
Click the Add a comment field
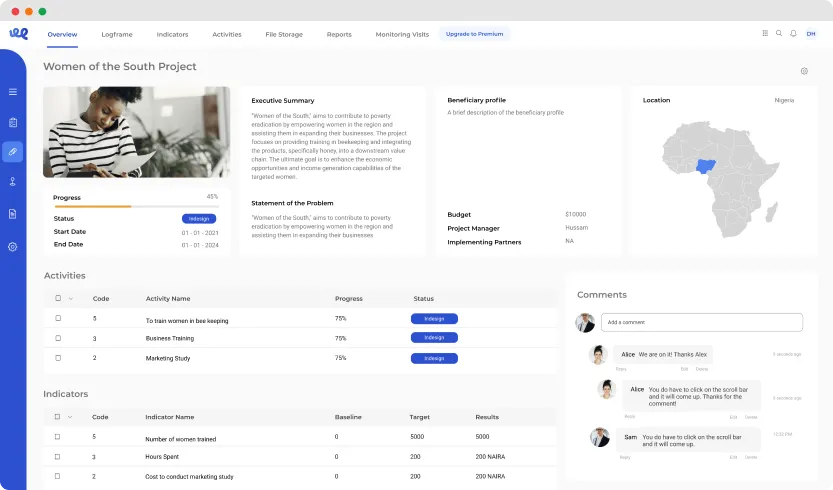pos(702,322)
